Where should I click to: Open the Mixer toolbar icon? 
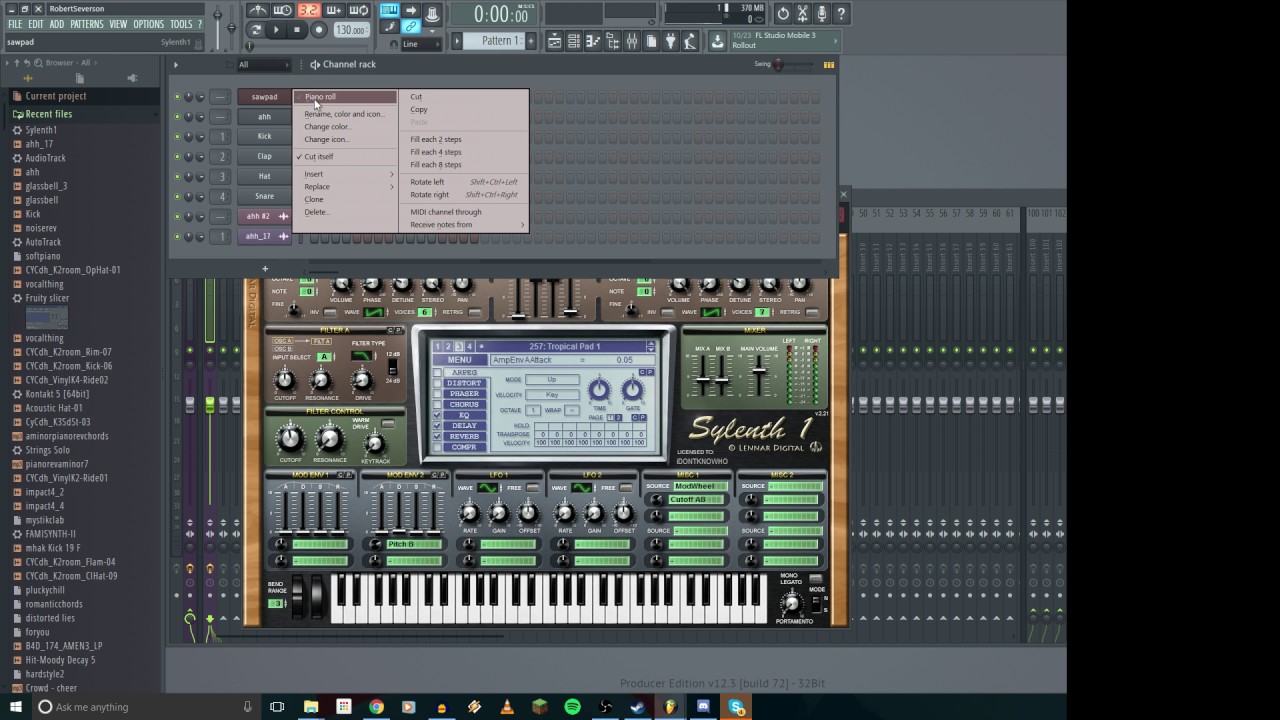(x=632, y=41)
